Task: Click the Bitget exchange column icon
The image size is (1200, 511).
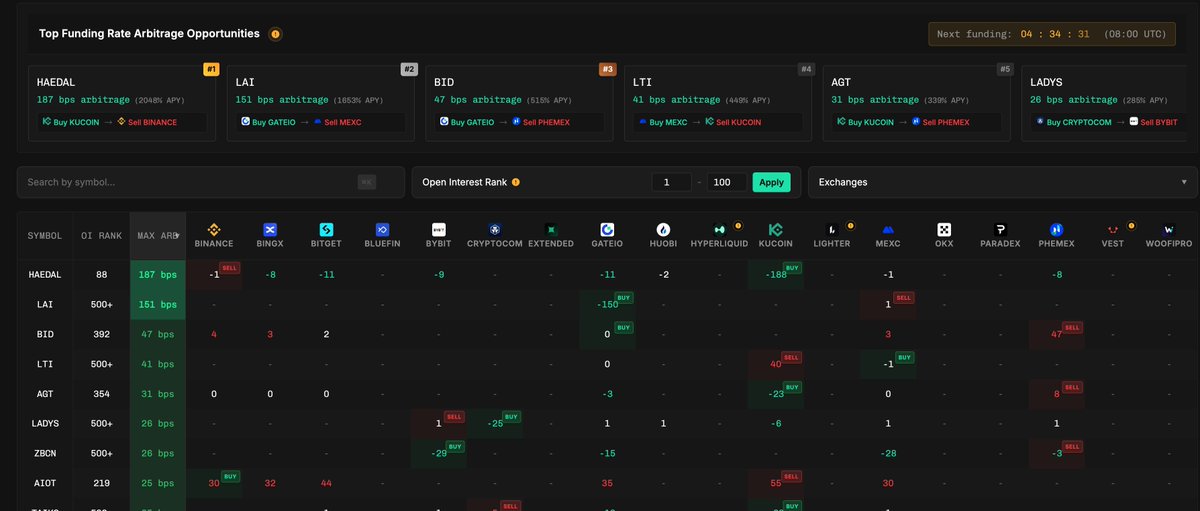Action: 325,230
